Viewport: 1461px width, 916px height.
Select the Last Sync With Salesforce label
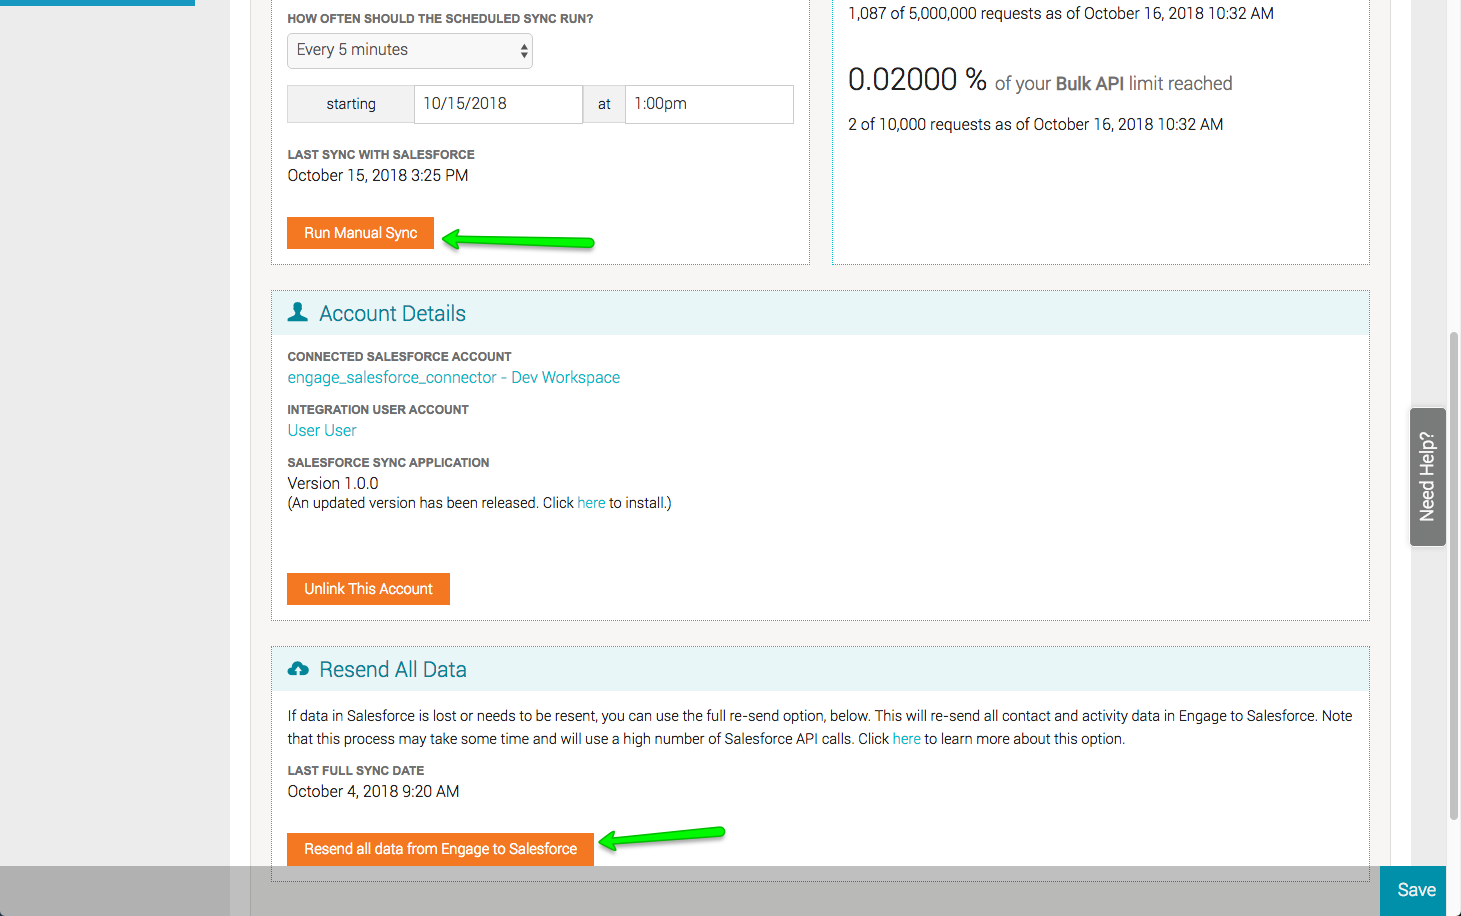coord(381,154)
